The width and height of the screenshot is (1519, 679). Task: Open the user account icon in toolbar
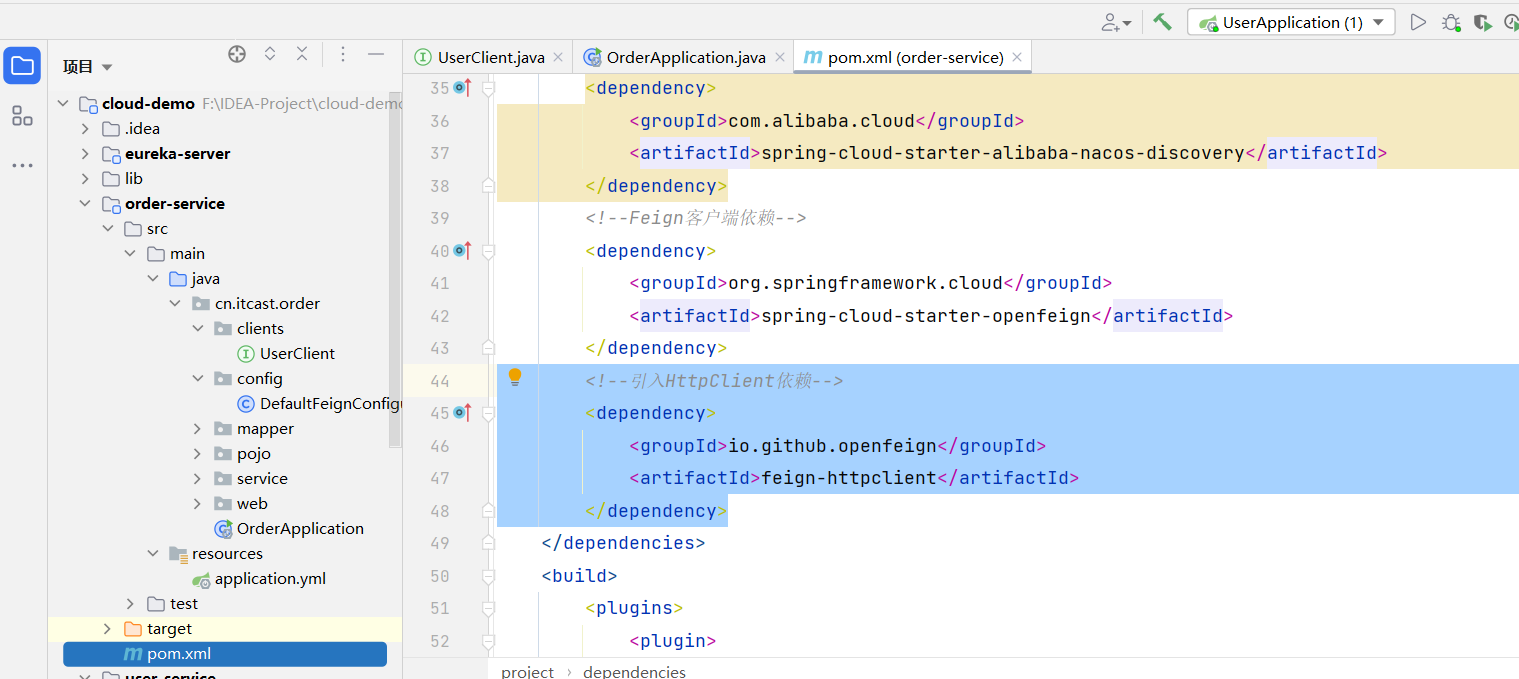(1116, 22)
